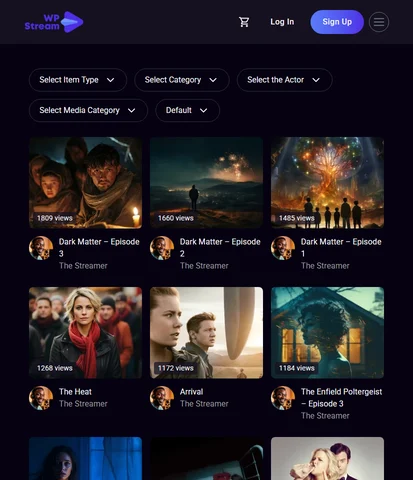Image resolution: width=413 pixels, height=480 pixels.
Task: Click the WP Stream logo
Action: pos(54,22)
